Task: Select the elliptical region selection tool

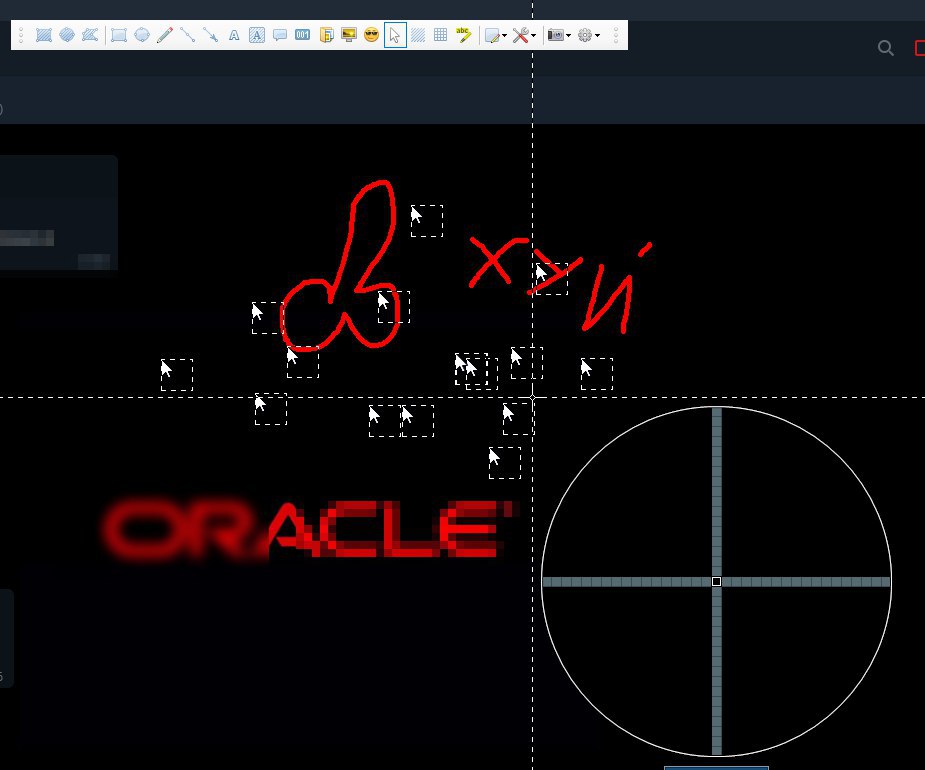Action: [67, 35]
